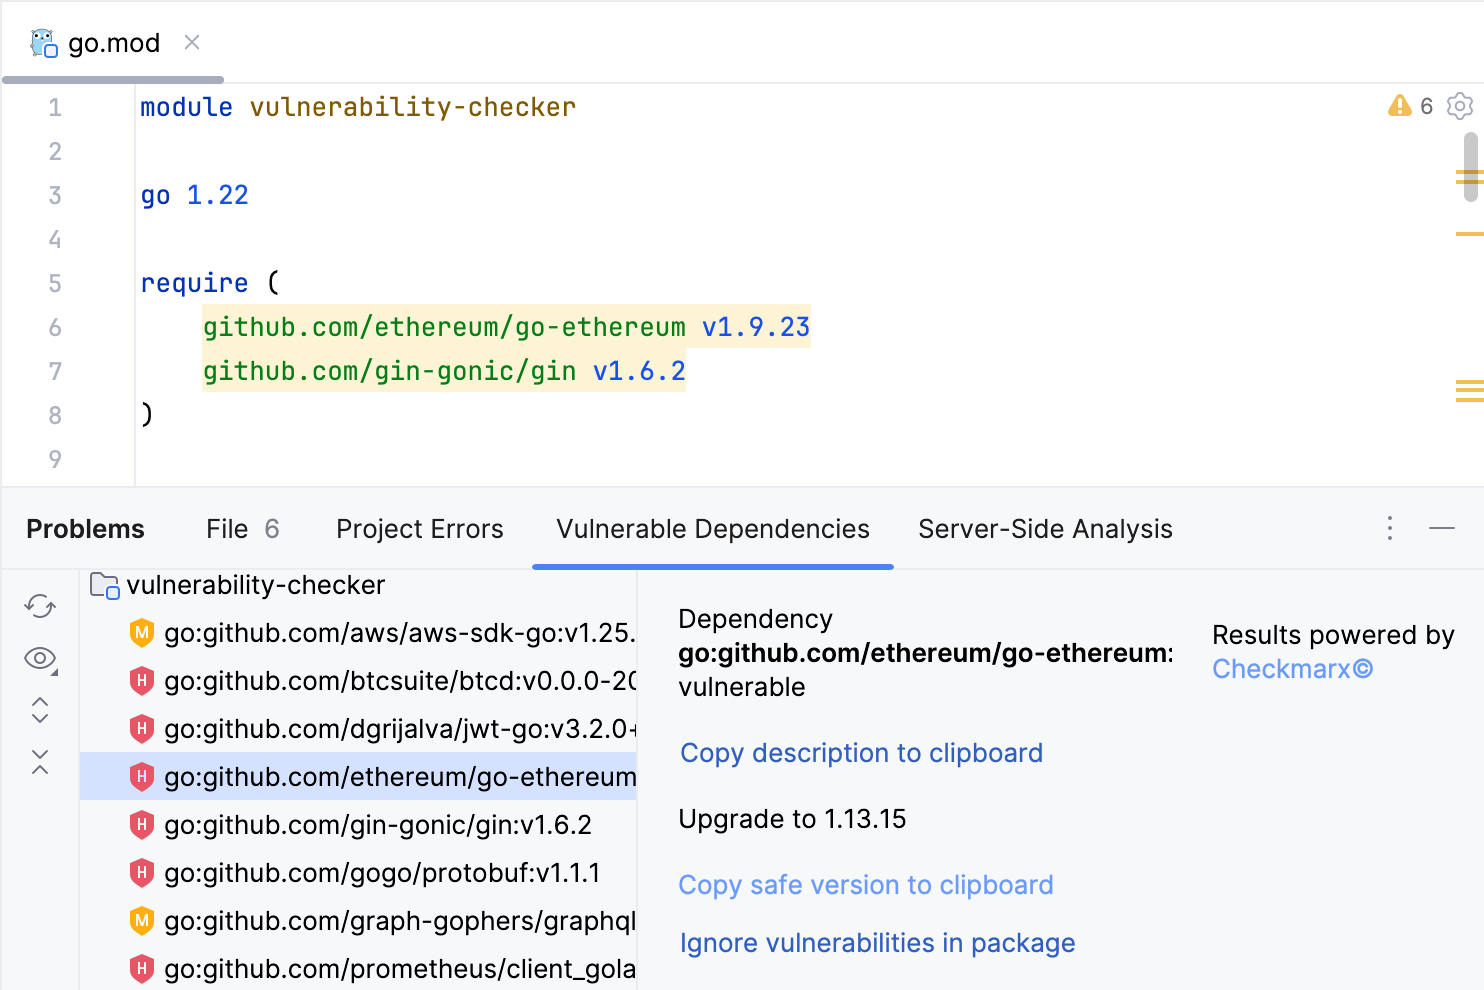
Task: Click the bold go:github.com/ethereum/go-ethereum dependency name
Action: pyautogui.click(x=926, y=653)
